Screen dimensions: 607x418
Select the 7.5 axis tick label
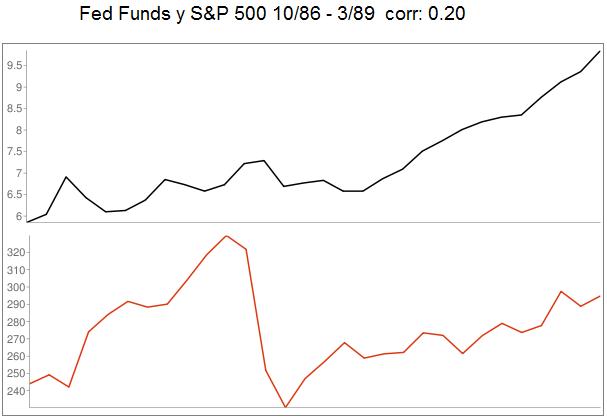point(14,152)
